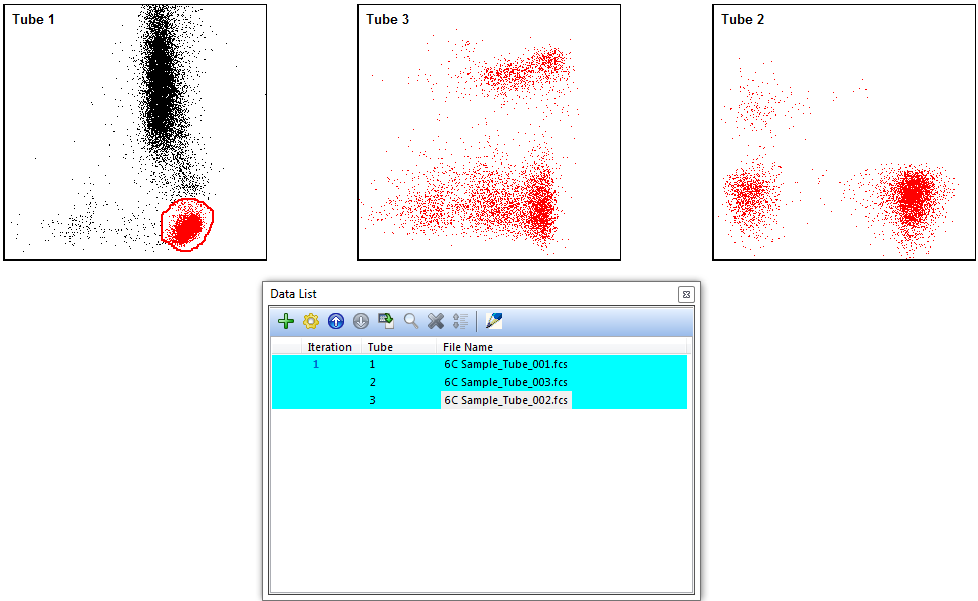
Task: Click the File Name column header
Action: tap(468, 347)
